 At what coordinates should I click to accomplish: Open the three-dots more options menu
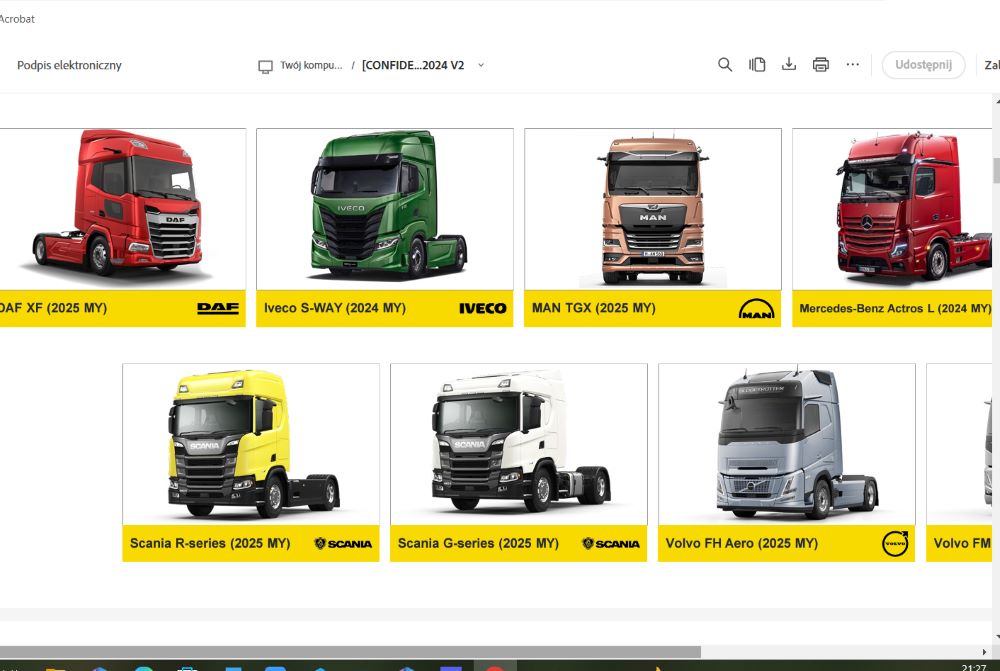(852, 65)
